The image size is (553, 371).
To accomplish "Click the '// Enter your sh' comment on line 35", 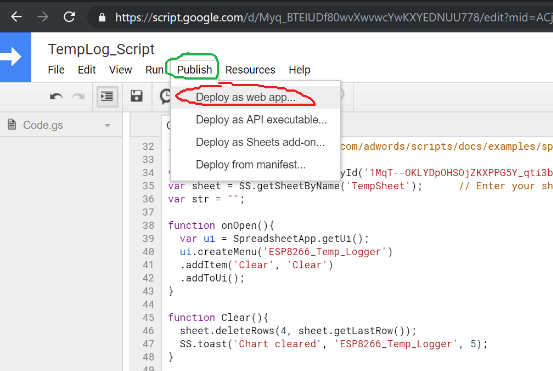I will 506,186.
